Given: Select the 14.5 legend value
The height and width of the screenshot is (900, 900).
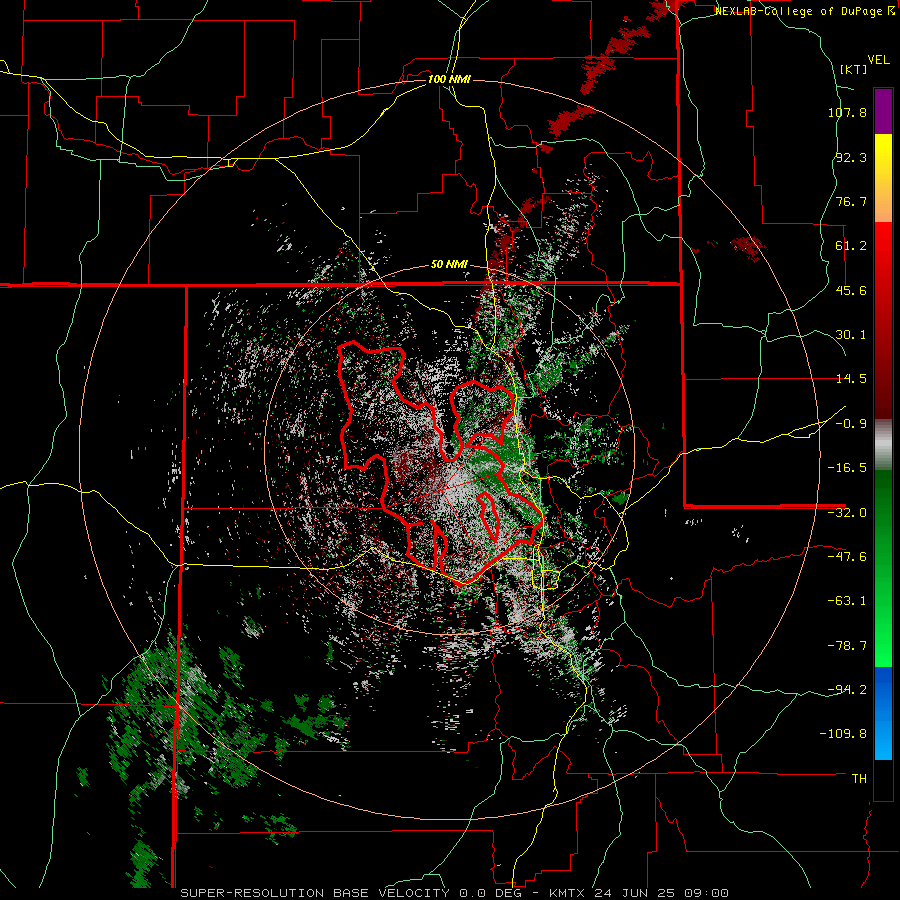Looking at the screenshot, I should 851,379.
